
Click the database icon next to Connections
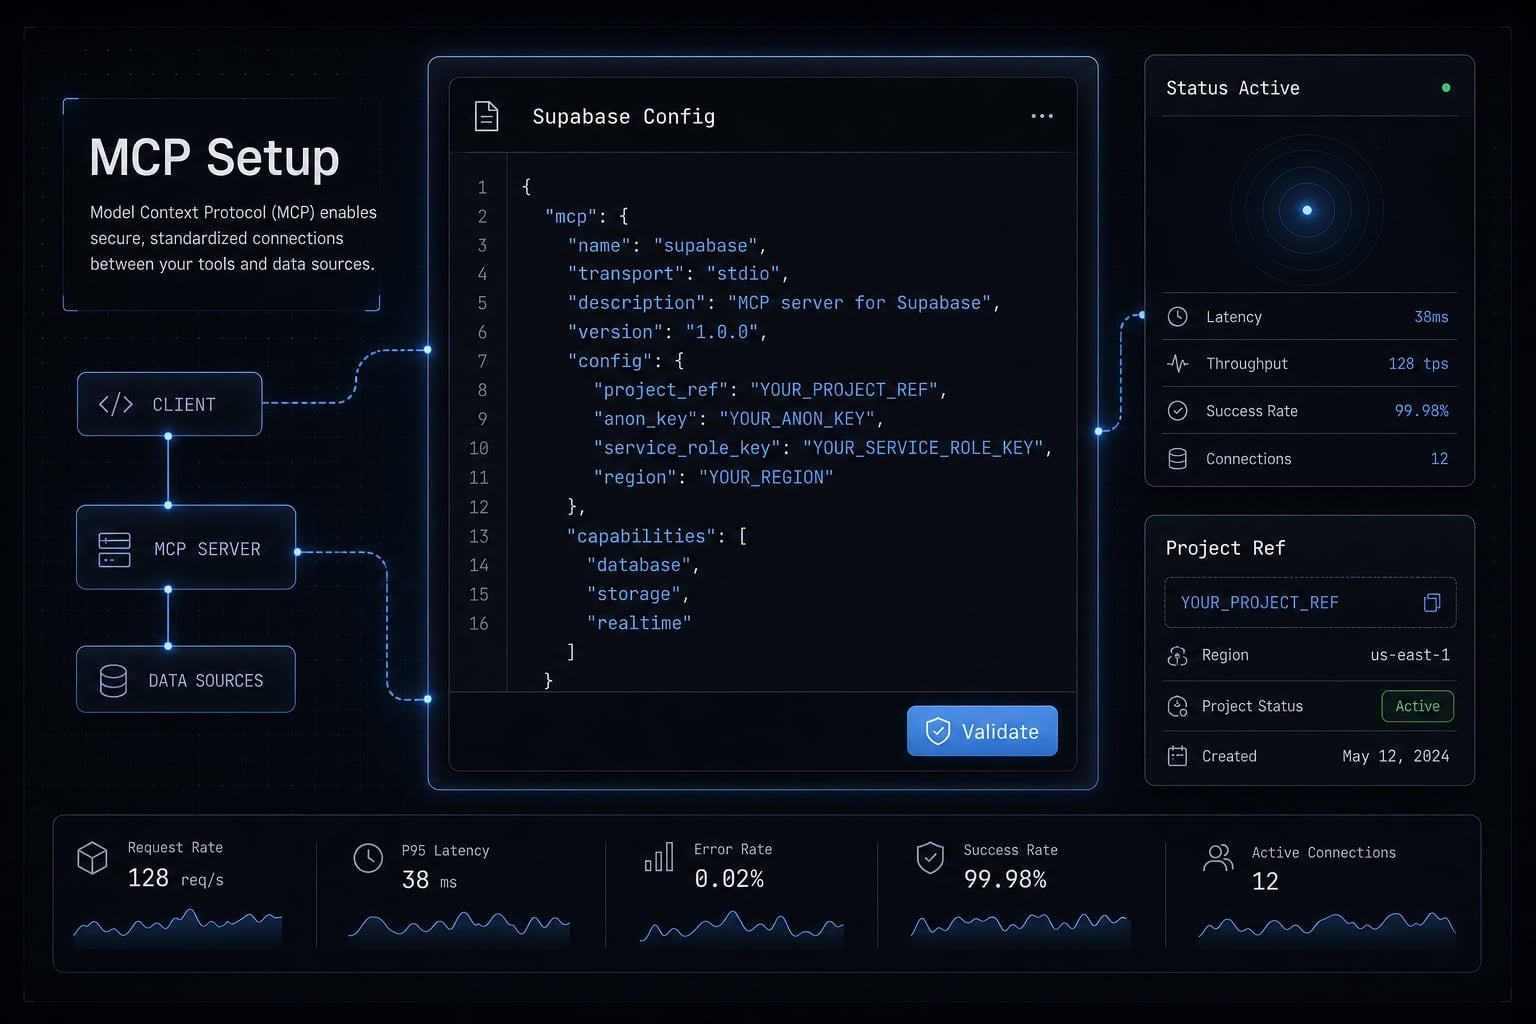click(1178, 458)
